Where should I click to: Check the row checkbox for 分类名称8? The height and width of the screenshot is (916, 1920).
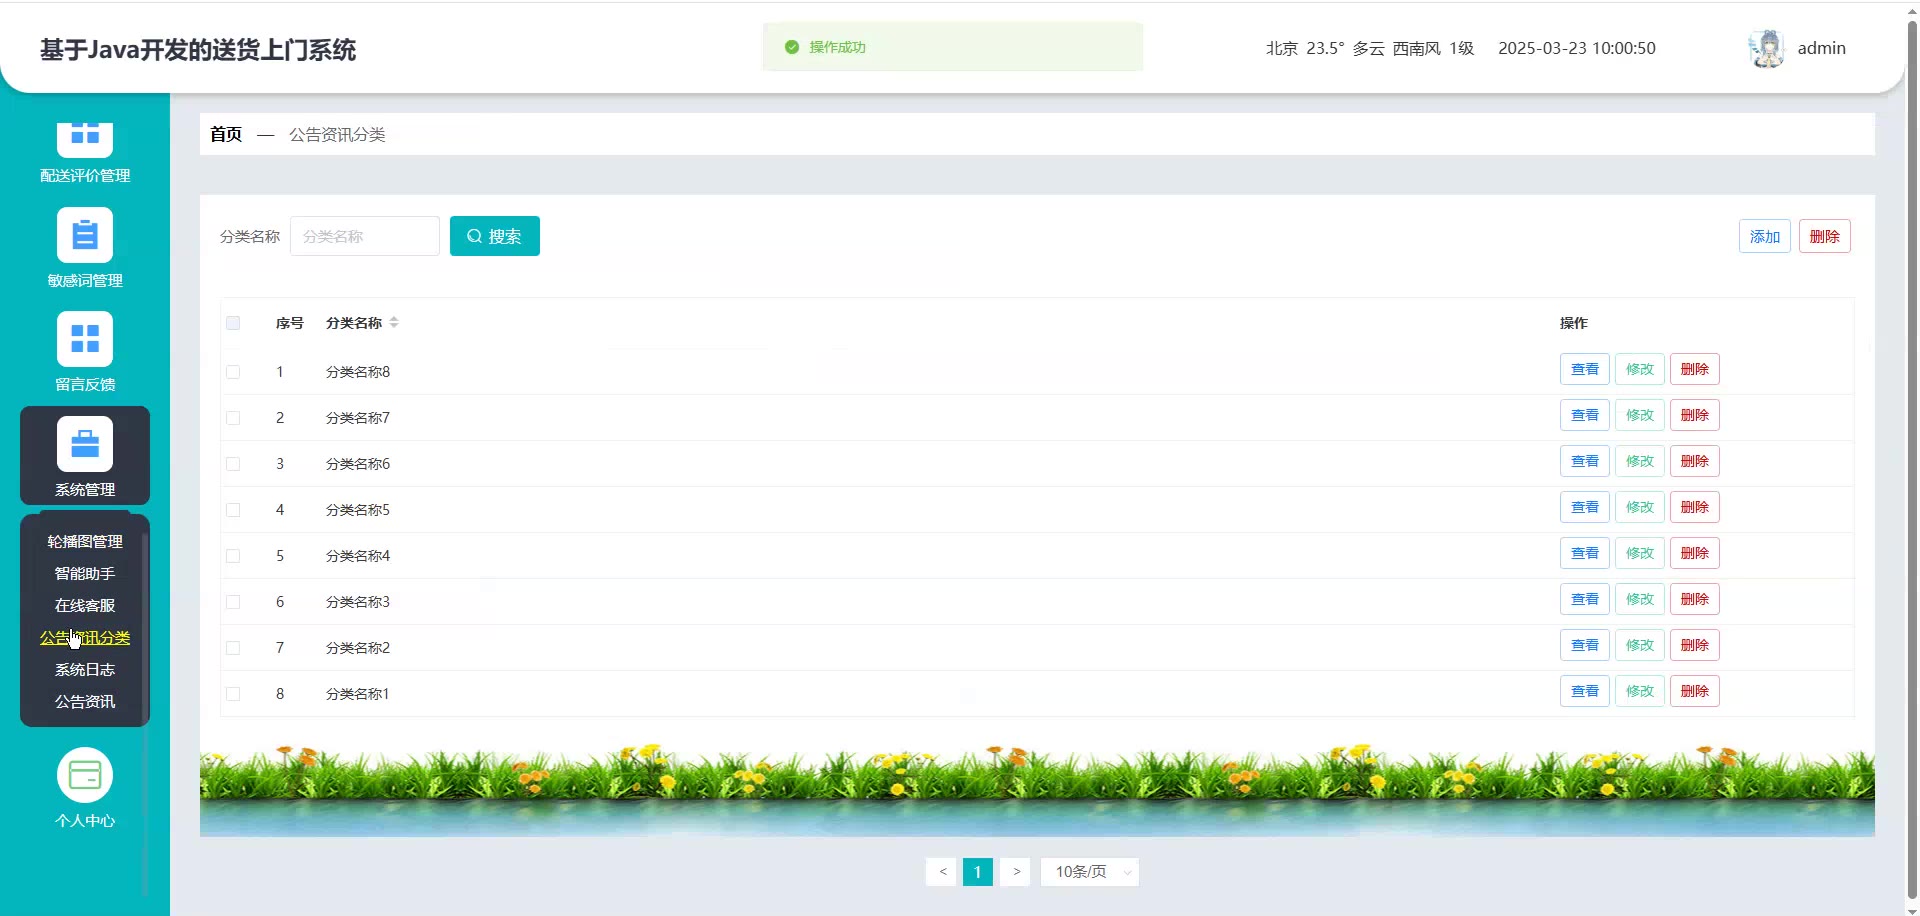(233, 372)
